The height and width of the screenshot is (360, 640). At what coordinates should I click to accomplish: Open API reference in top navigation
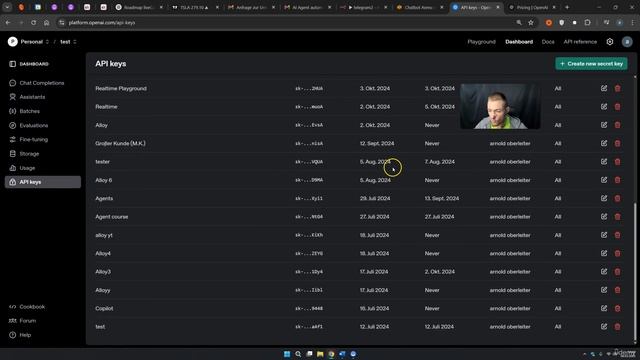coord(580,42)
